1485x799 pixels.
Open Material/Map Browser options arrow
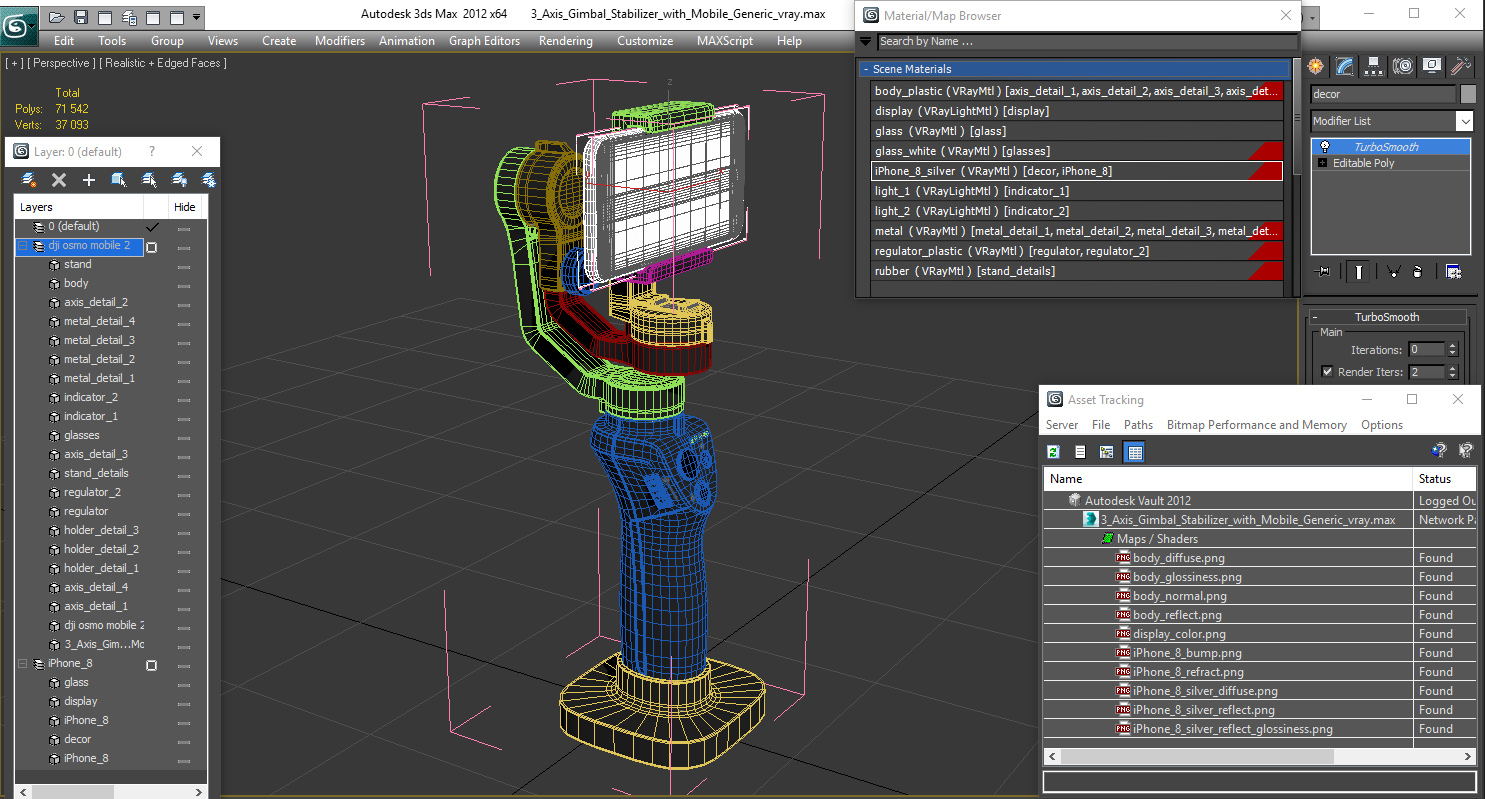pos(866,42)
